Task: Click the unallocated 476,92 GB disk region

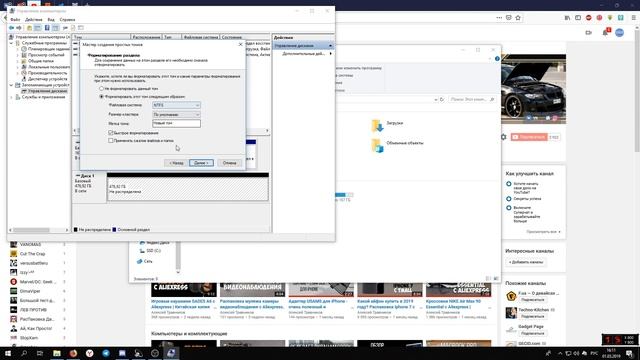Action: (x=187, y=189)
